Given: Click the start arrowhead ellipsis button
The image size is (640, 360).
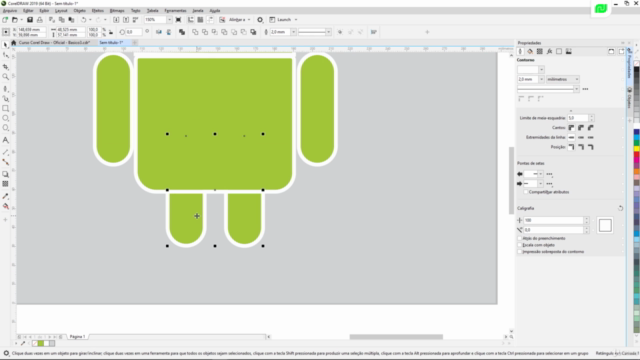Looking at the screenshot, I should click(549, 174).
